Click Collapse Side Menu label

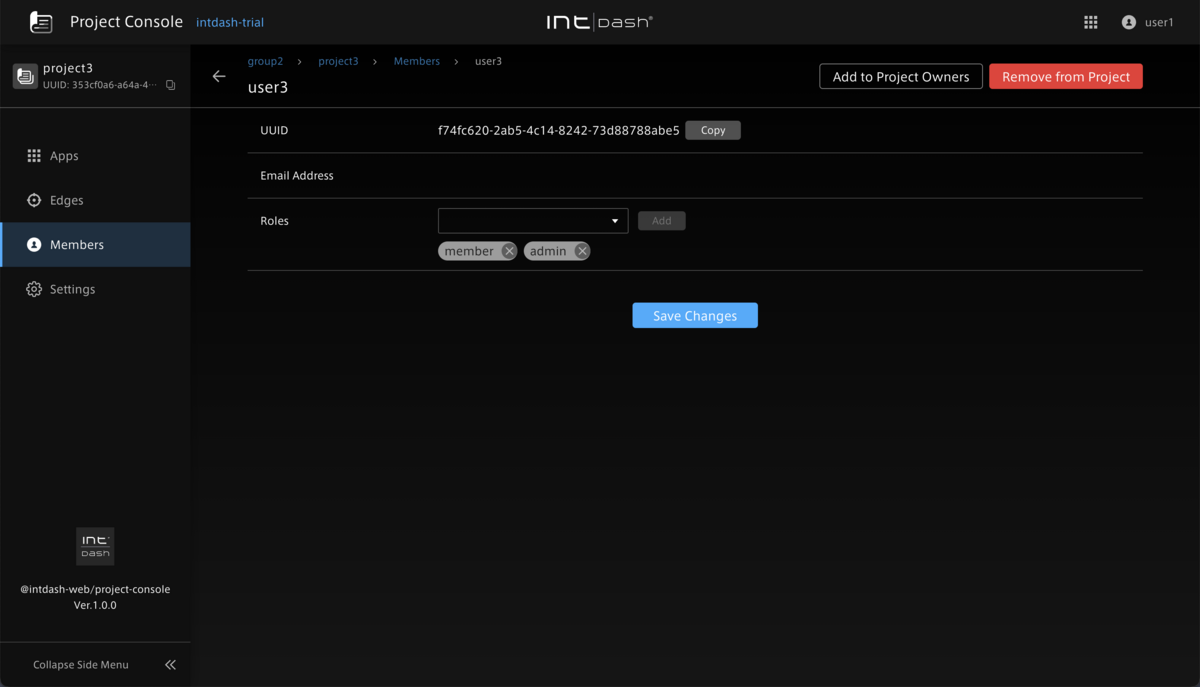pos(81,664)
